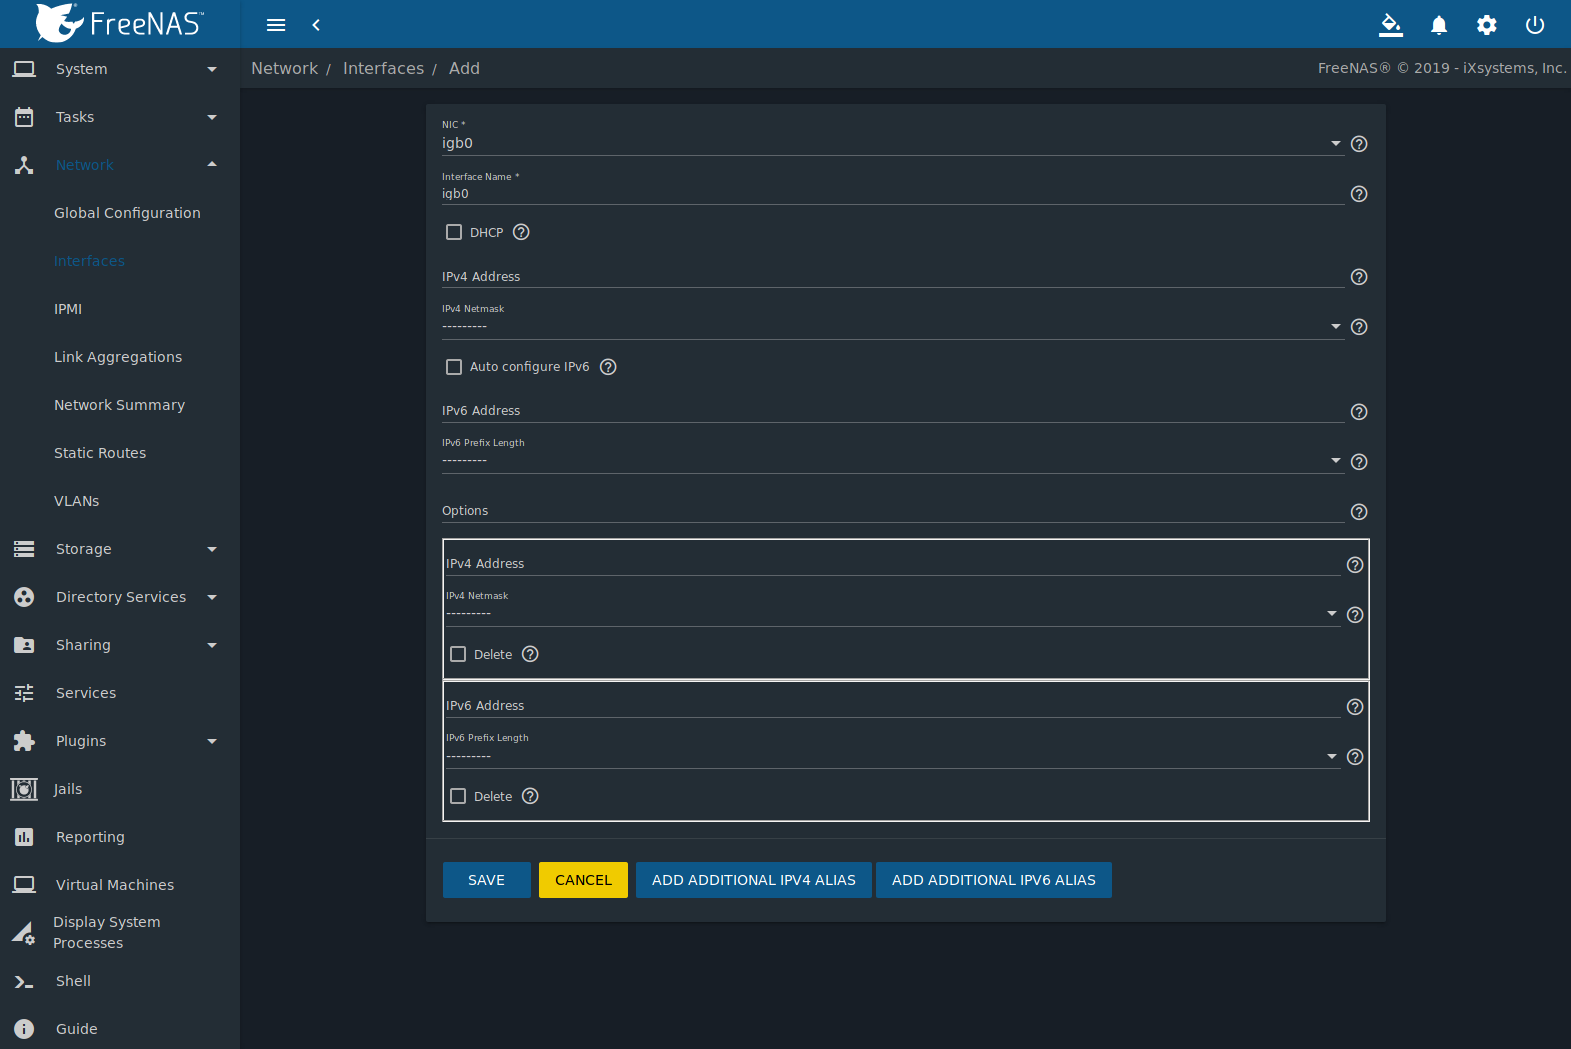Expand the System menu

pos(120,69)
